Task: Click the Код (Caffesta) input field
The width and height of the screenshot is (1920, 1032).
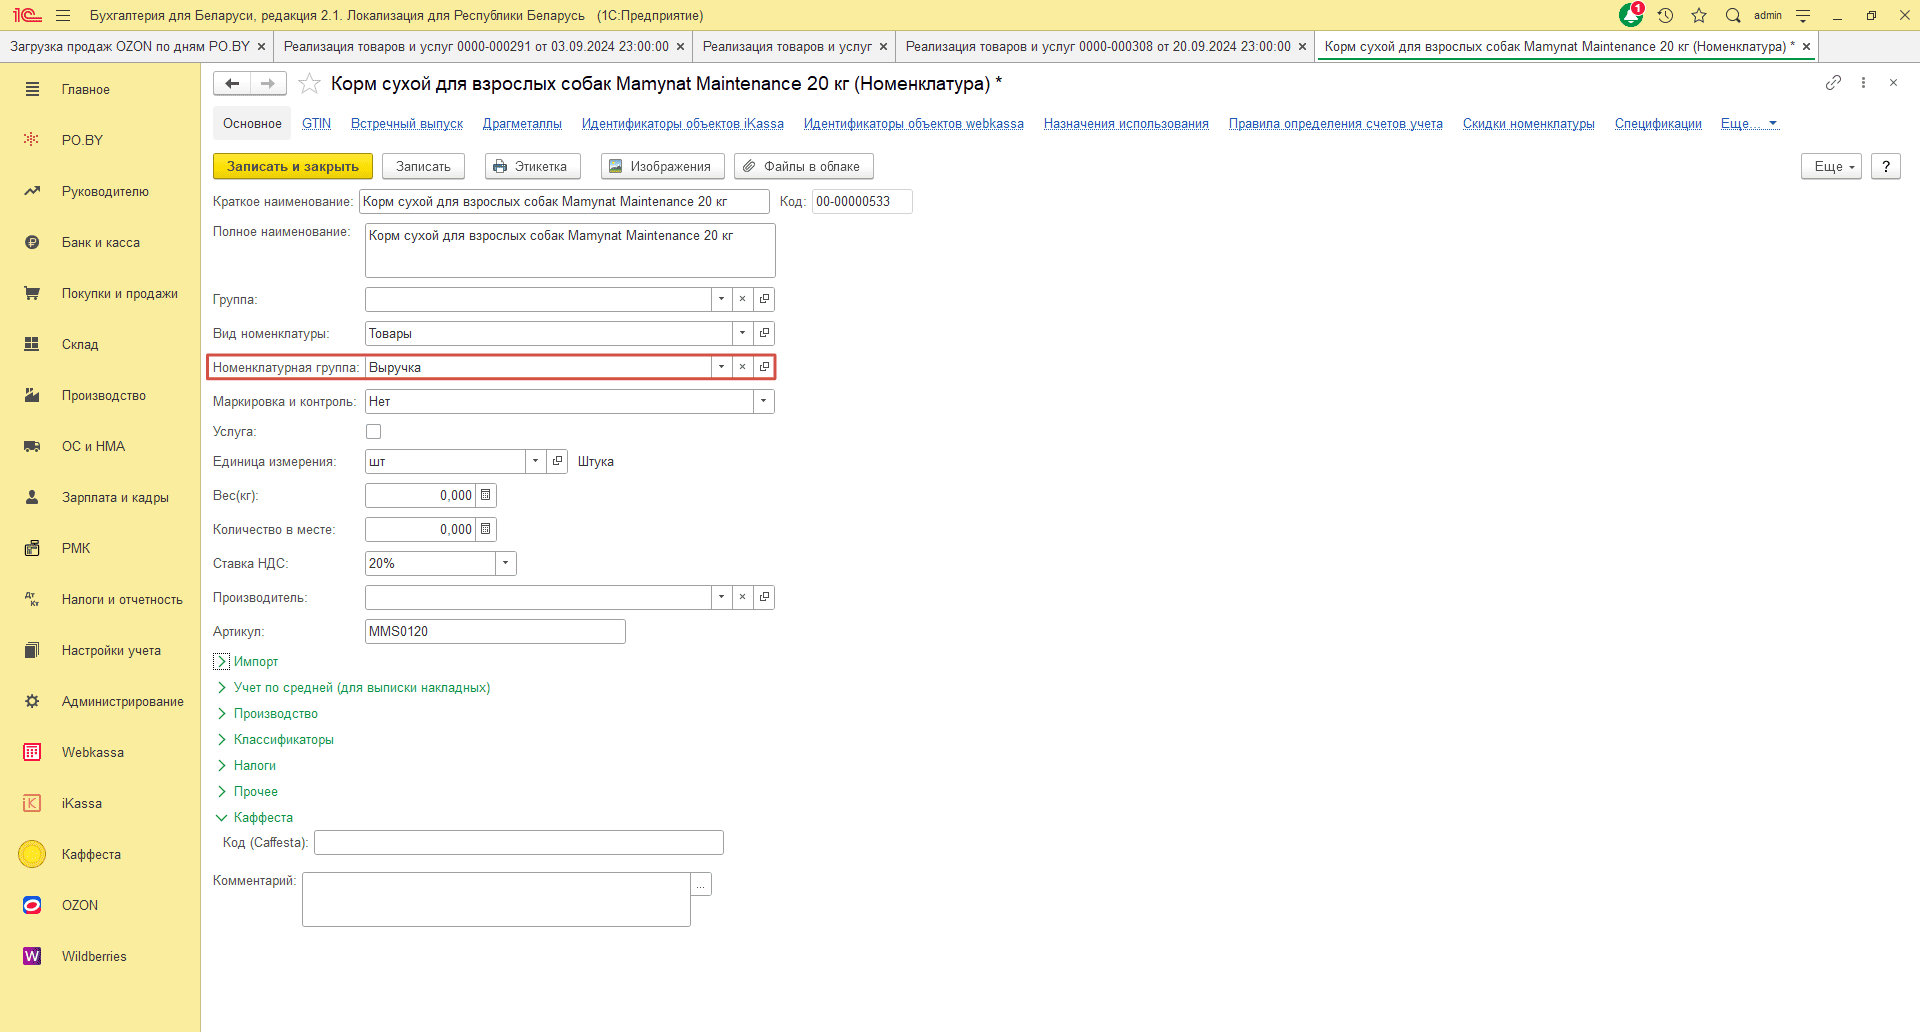Action: [519, 843]
